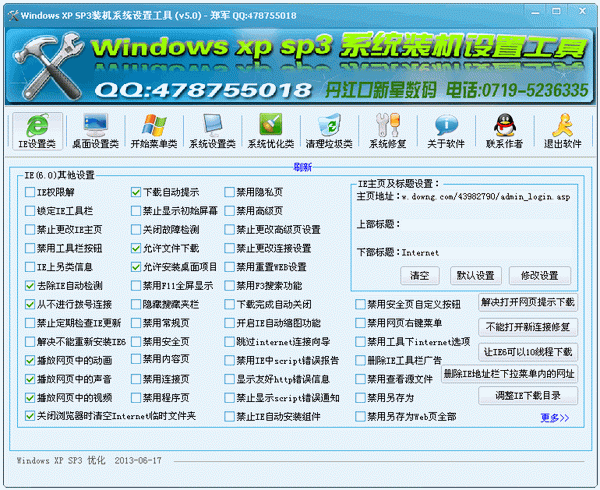Uncheck 下载自动提示 option
The width and height of the screenshot is (600, 490).
tap(136, 192)
